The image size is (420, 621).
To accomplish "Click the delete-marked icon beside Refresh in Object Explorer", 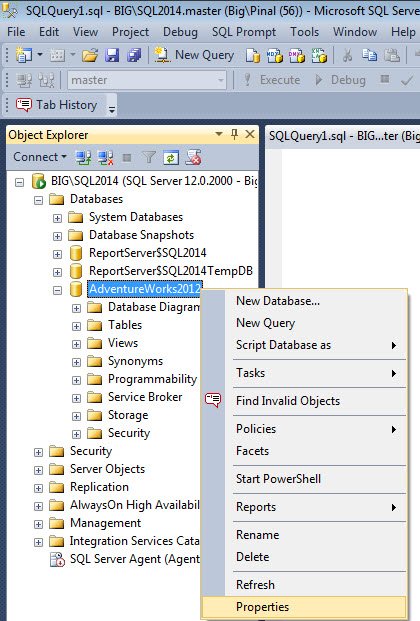I will coord(194,157).
